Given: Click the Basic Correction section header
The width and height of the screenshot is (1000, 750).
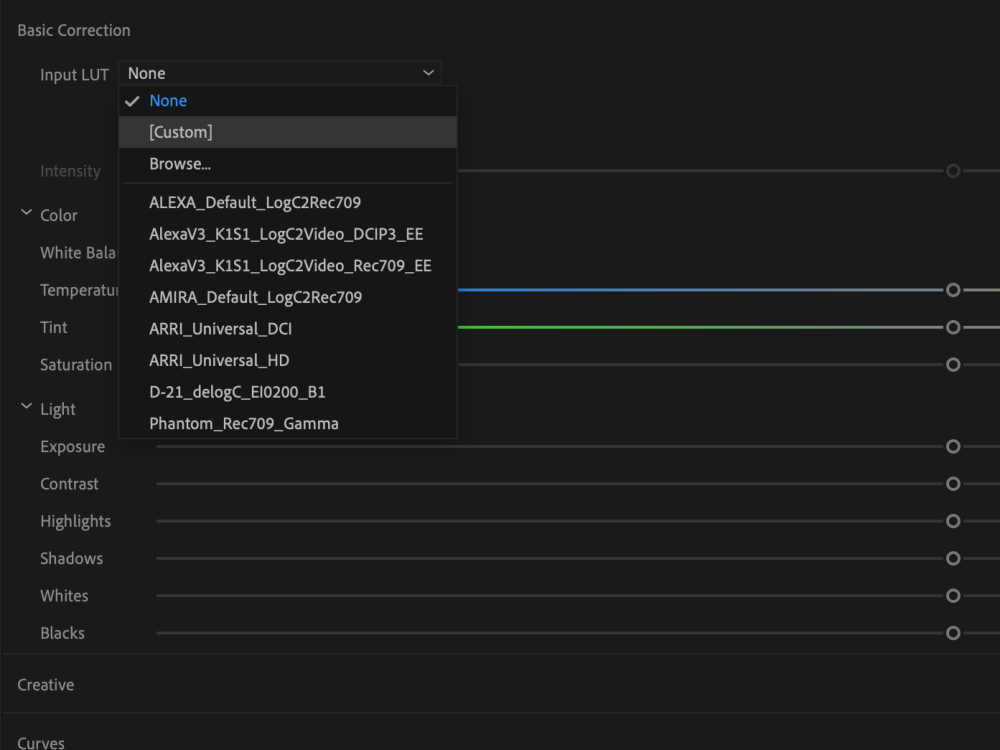Looking at the screenshot, I should [x=73, y=30].
